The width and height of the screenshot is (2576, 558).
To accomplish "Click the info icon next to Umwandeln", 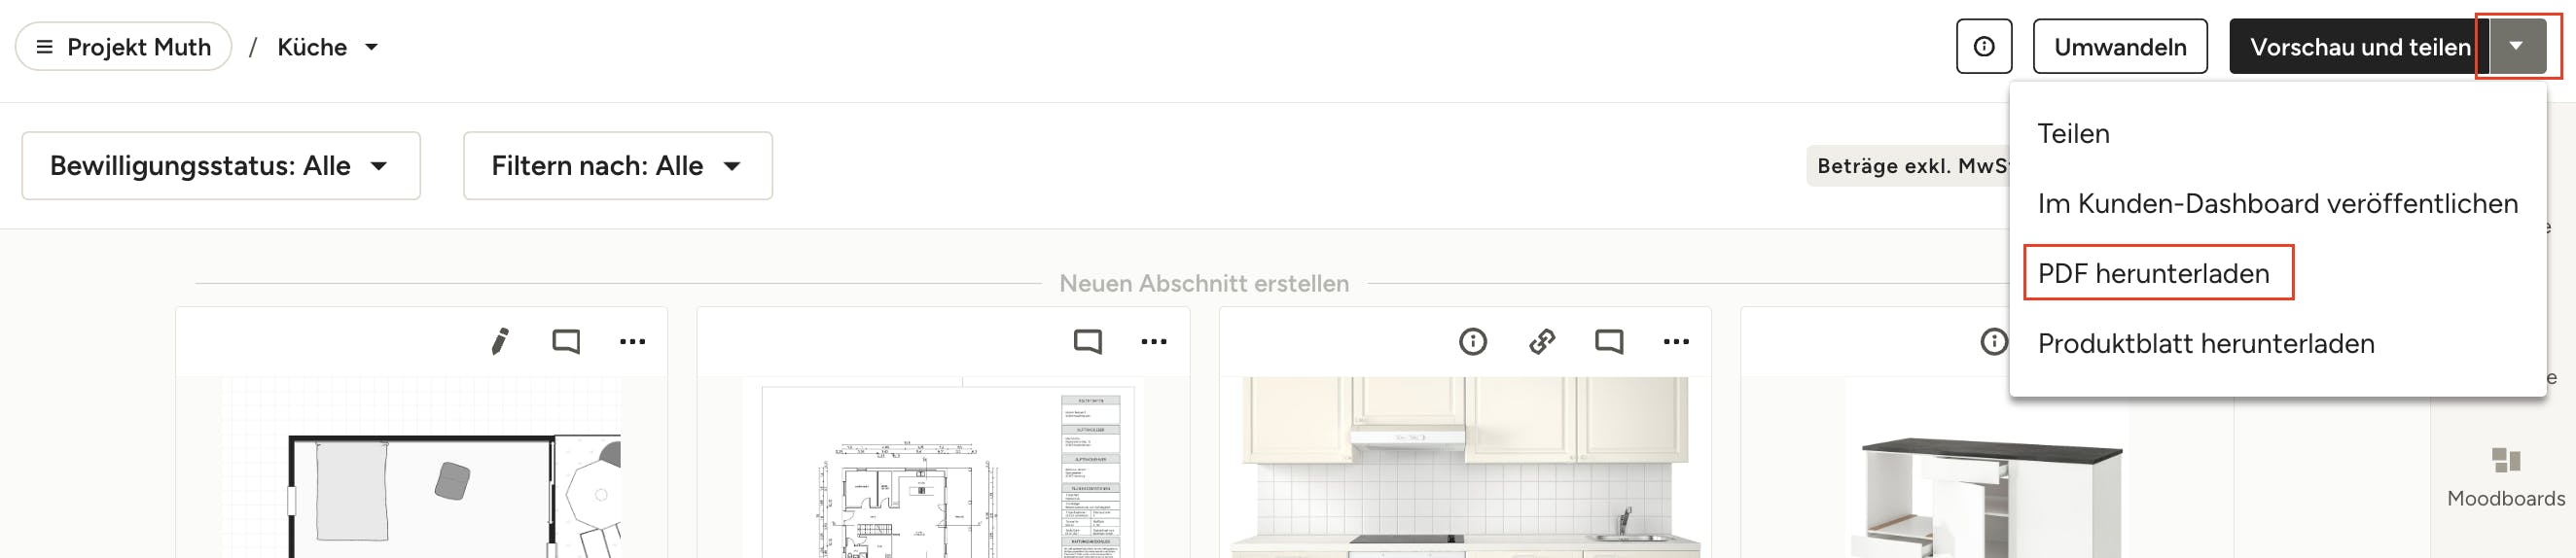I will click(1983, 47).
